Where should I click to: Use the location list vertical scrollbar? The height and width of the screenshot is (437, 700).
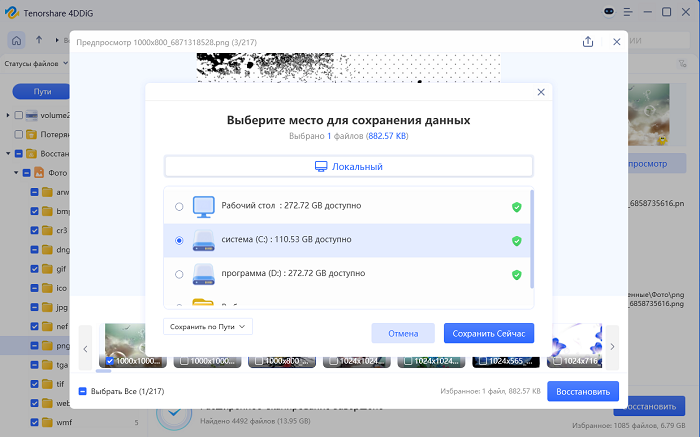(531, 239)
